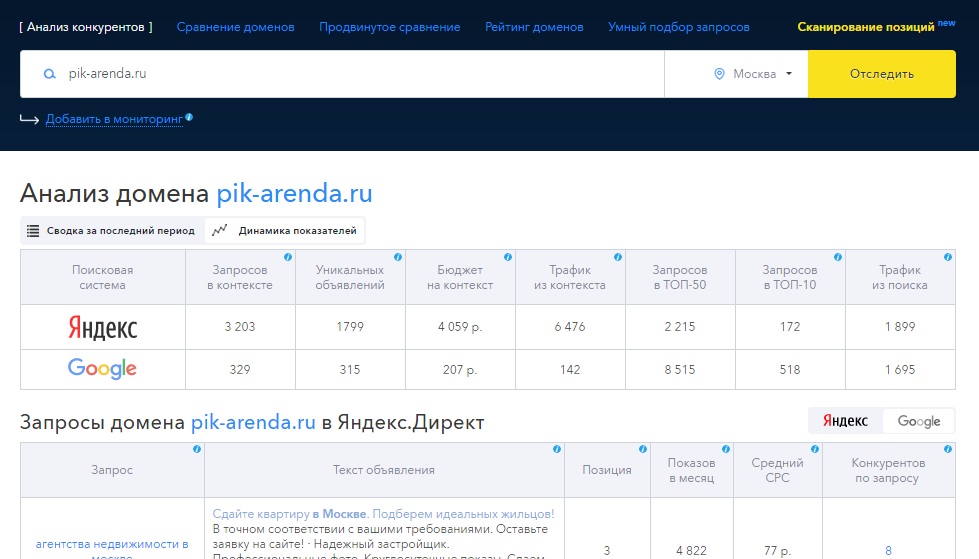
Task: Open the Сдайте квартиру в Москве ad headline
Action: tap(383, 514)
